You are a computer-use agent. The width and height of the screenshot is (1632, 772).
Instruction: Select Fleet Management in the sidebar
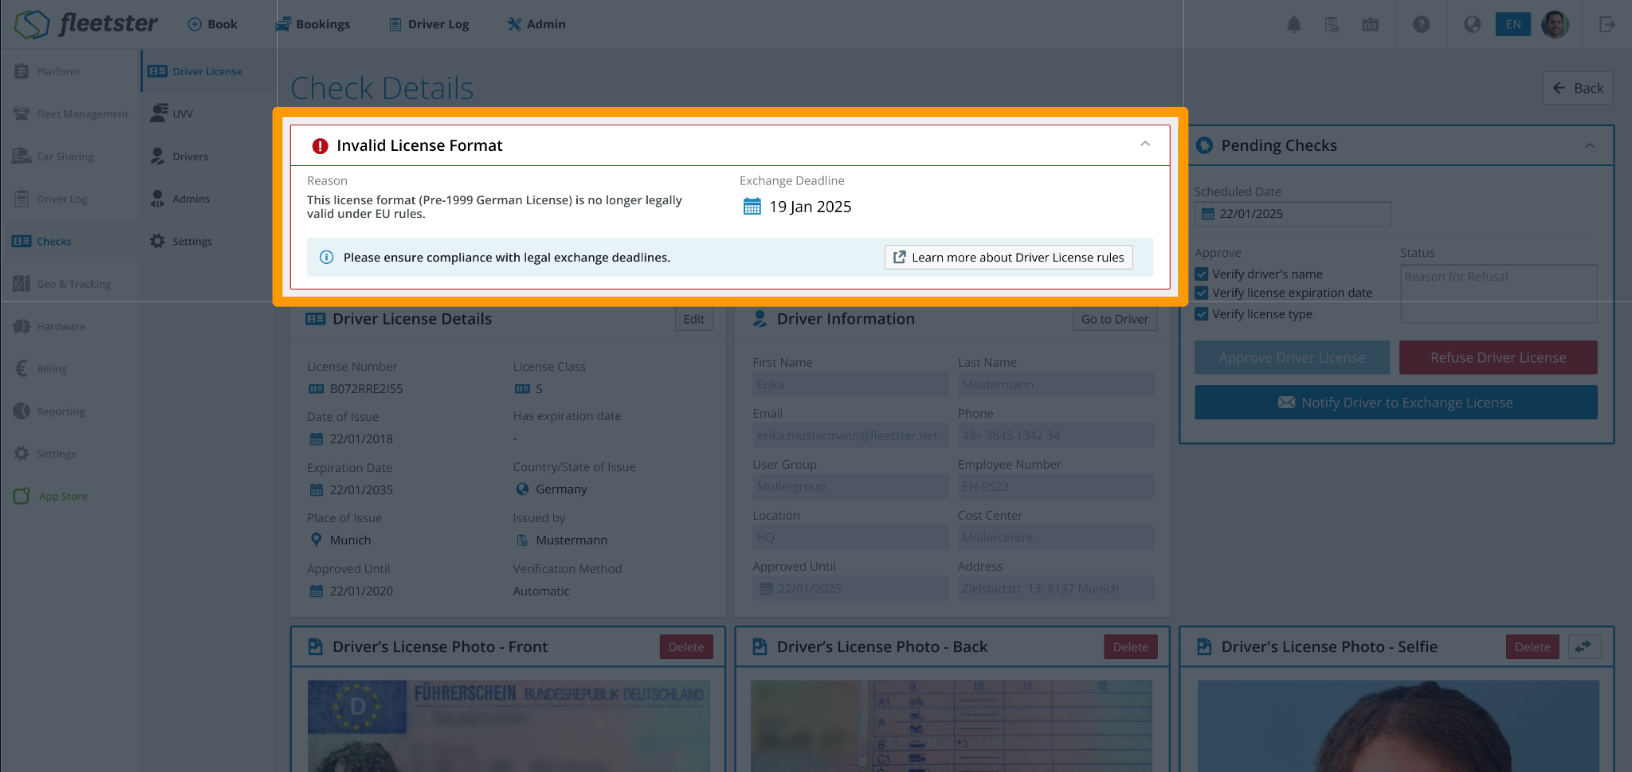pyautogui.click(x=69, y=114)
